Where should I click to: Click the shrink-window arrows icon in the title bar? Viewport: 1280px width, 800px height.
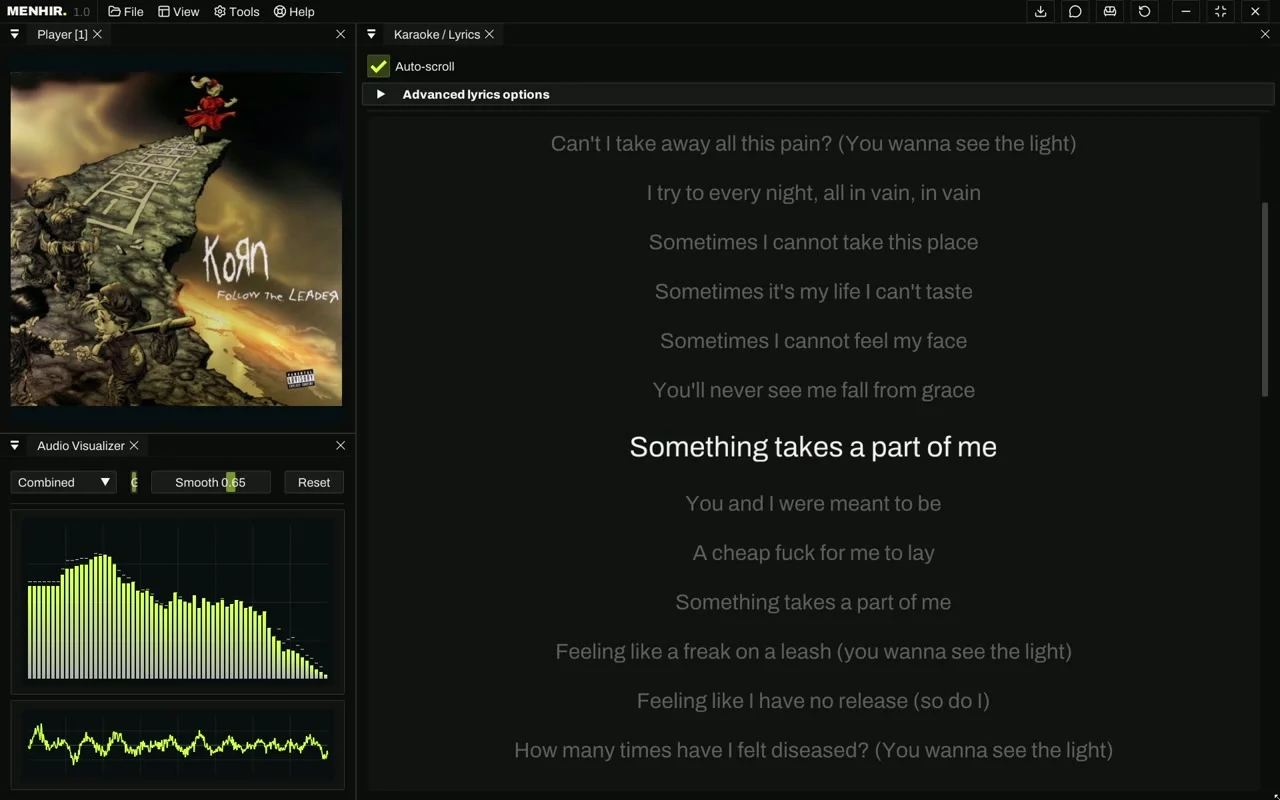pos(1220,12)
